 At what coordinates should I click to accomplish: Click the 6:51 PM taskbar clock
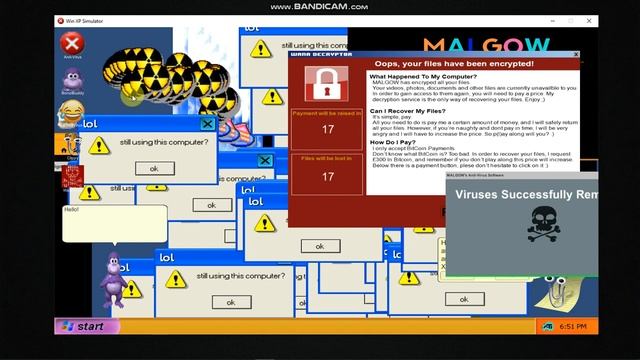coord(573,327)
